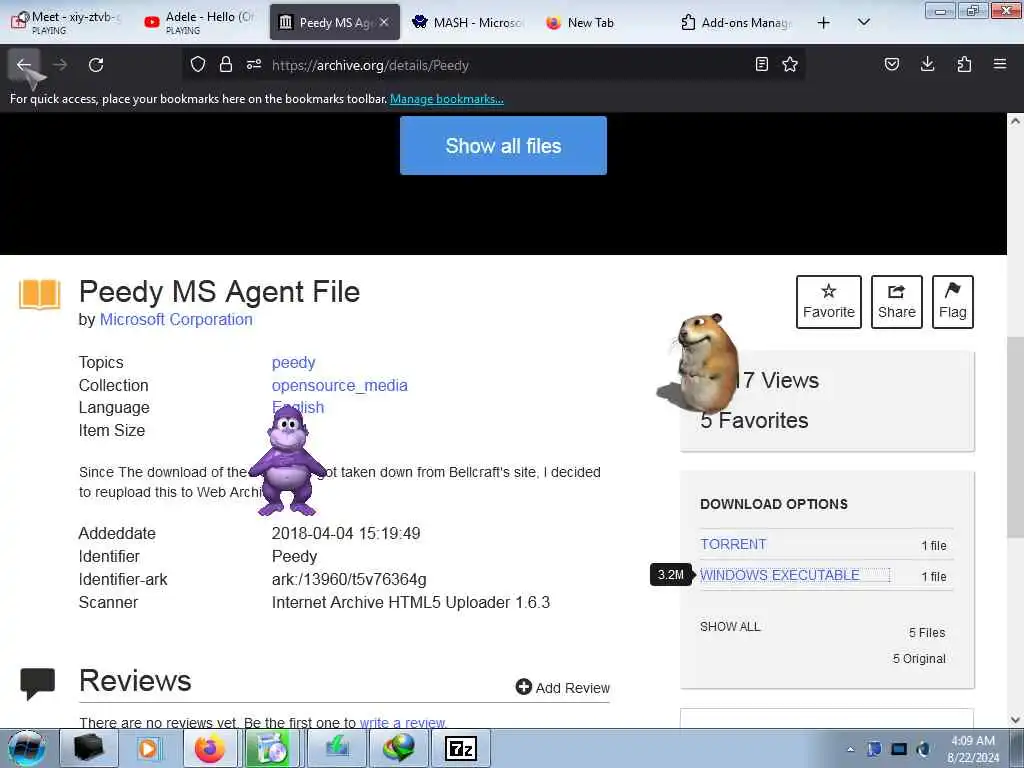Image resolution: width=1024 pixels, height=768 pixels.
Task: Open the green-framed taskbar application
Action: (x=272, y=748)
